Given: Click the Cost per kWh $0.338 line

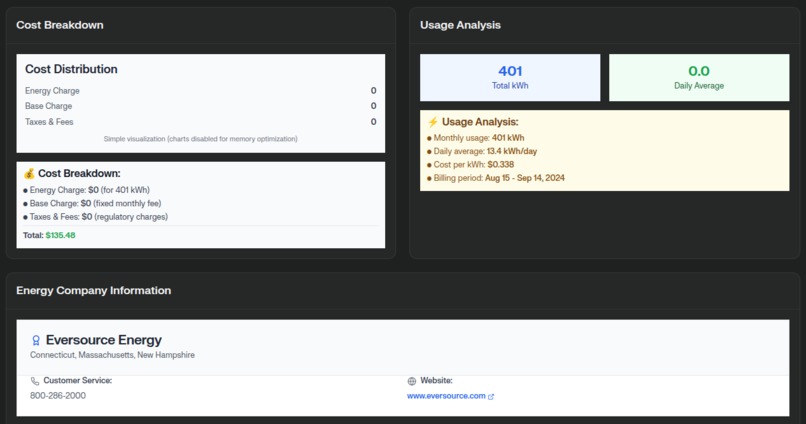Looking at the screenshot, I should (x=470, y=164).
